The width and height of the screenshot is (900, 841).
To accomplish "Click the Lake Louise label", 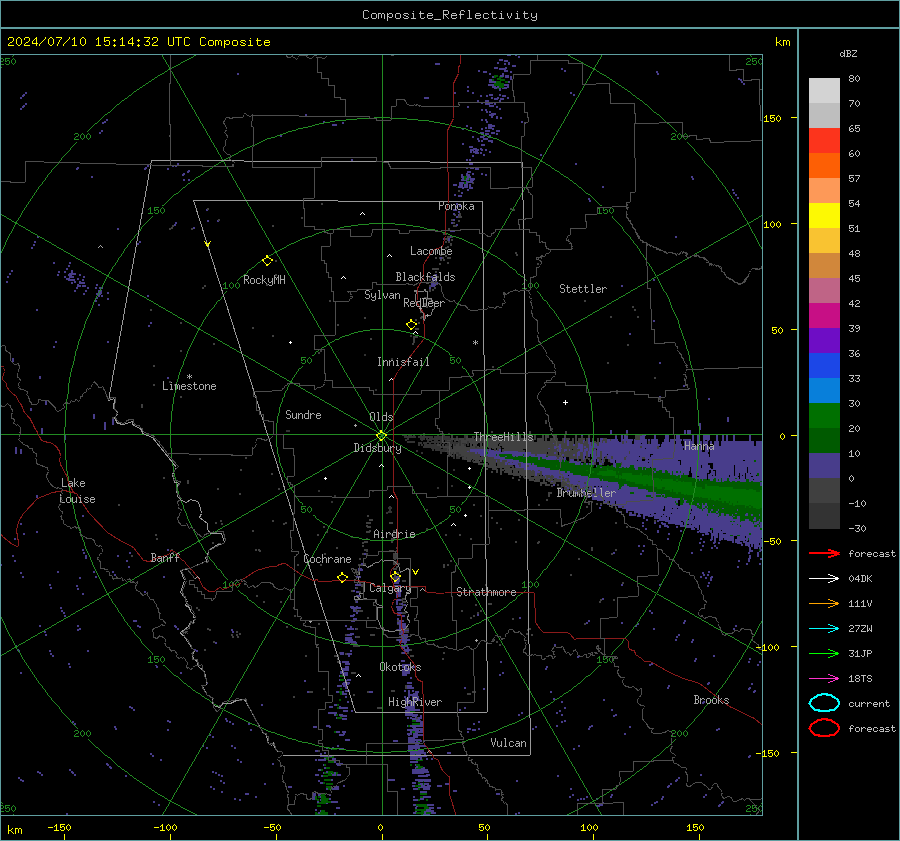I will tap(77, 491).
